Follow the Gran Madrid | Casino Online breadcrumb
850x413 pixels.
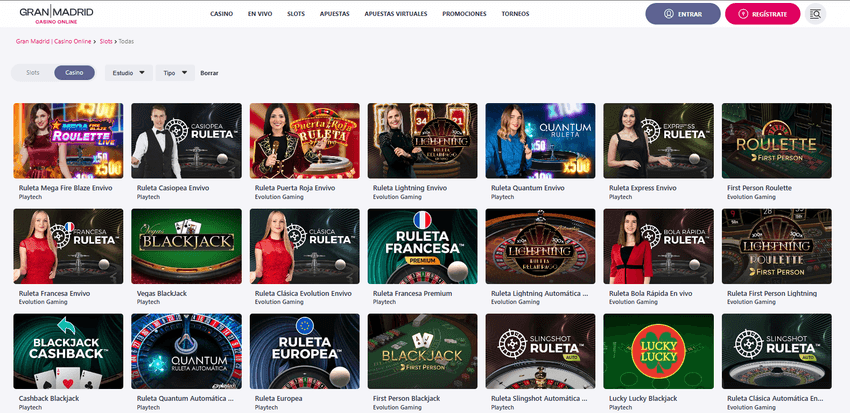pos(54,41)
